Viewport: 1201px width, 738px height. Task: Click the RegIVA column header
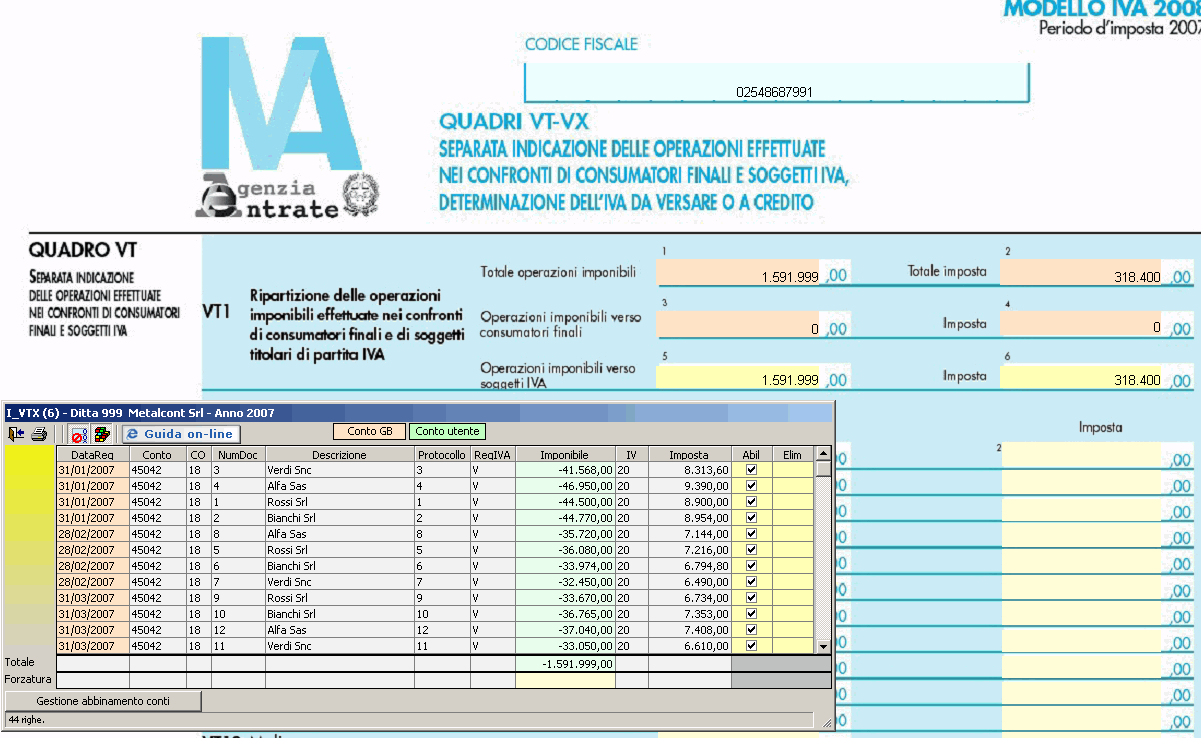tap(493, 454)
